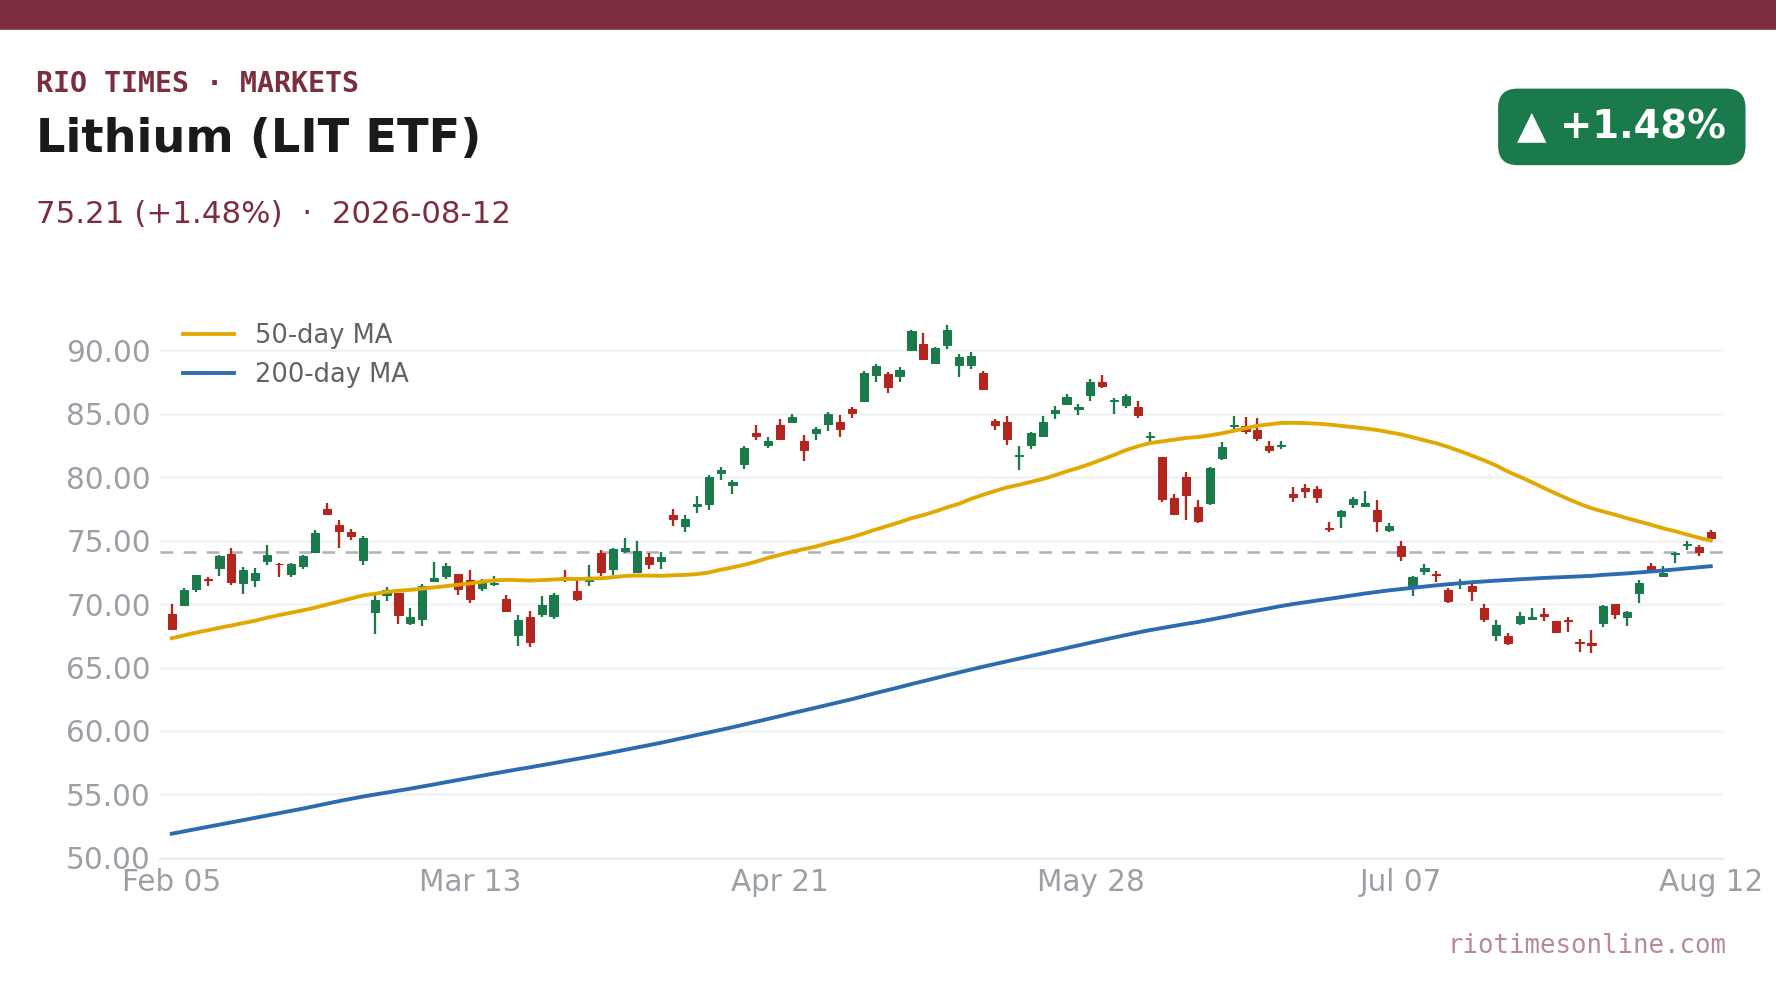
Task: Click the 90.00 y-axis label
Action: [x=108, y=351]
